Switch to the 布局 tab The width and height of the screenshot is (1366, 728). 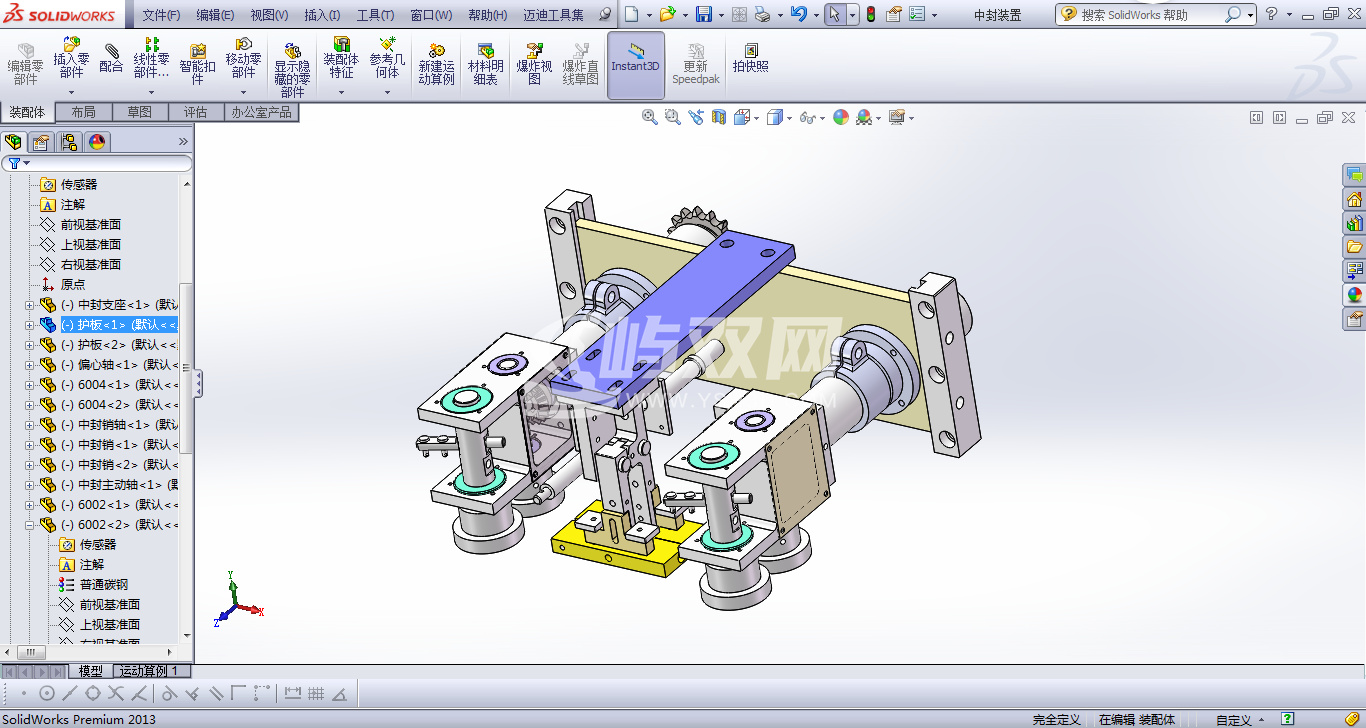pos(84,112)
